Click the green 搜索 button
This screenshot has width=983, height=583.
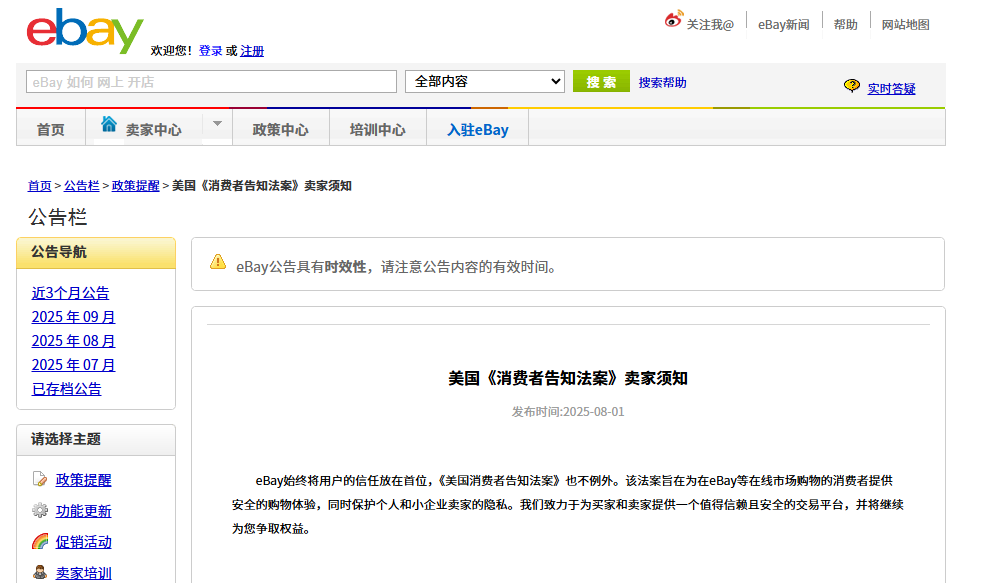(x=601, y=81)
